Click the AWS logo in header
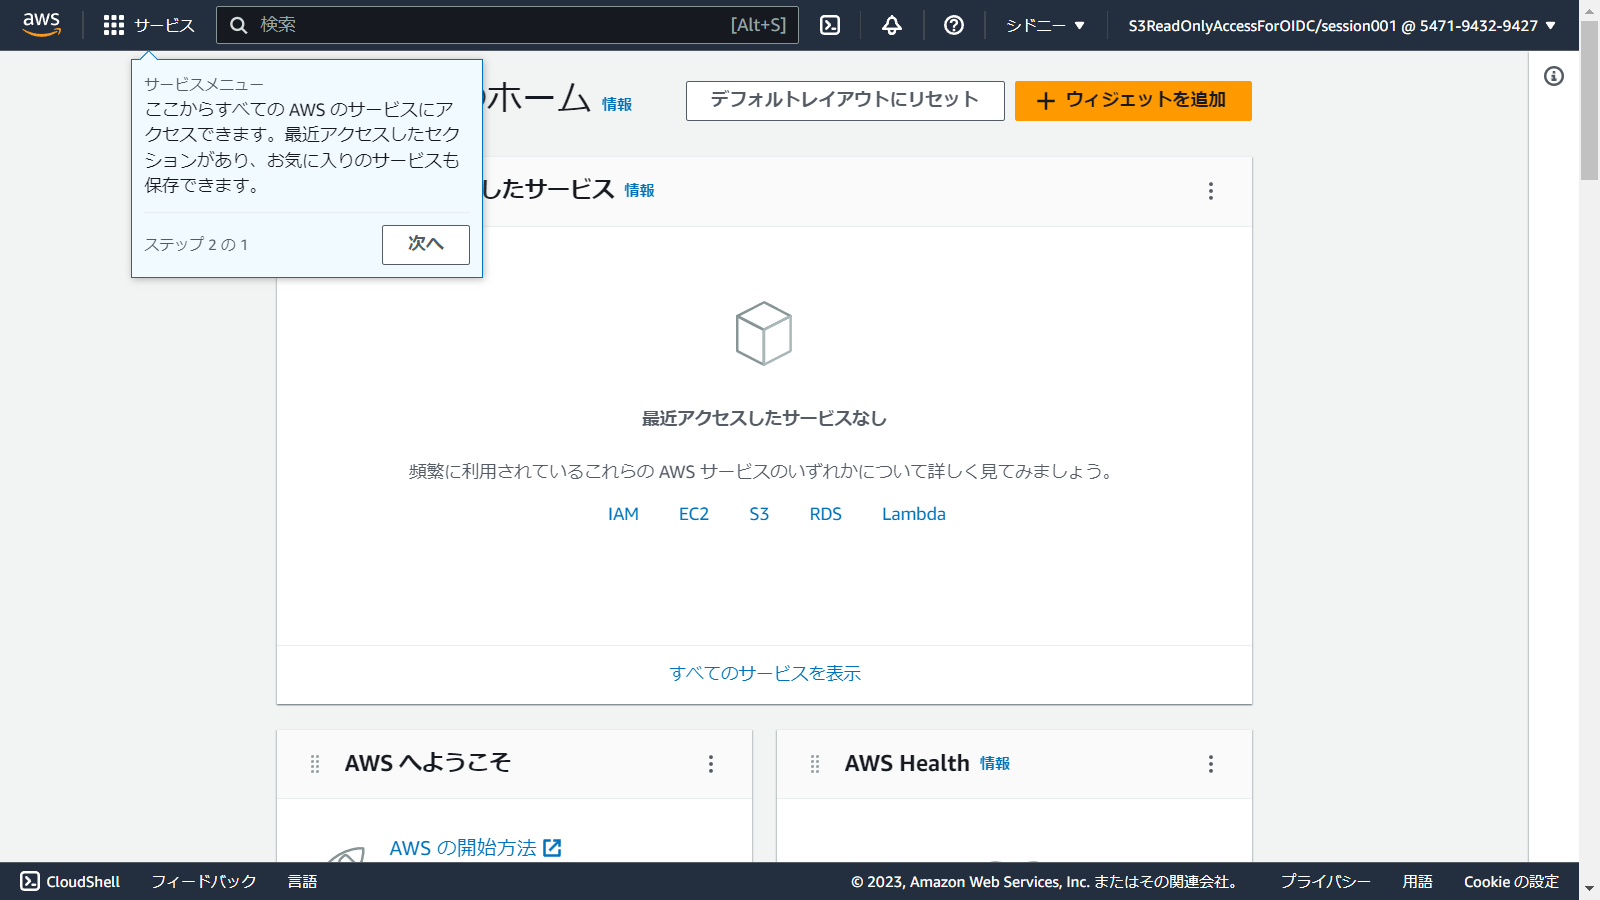This screenshot has height=900, width=1600. (42, 25)
